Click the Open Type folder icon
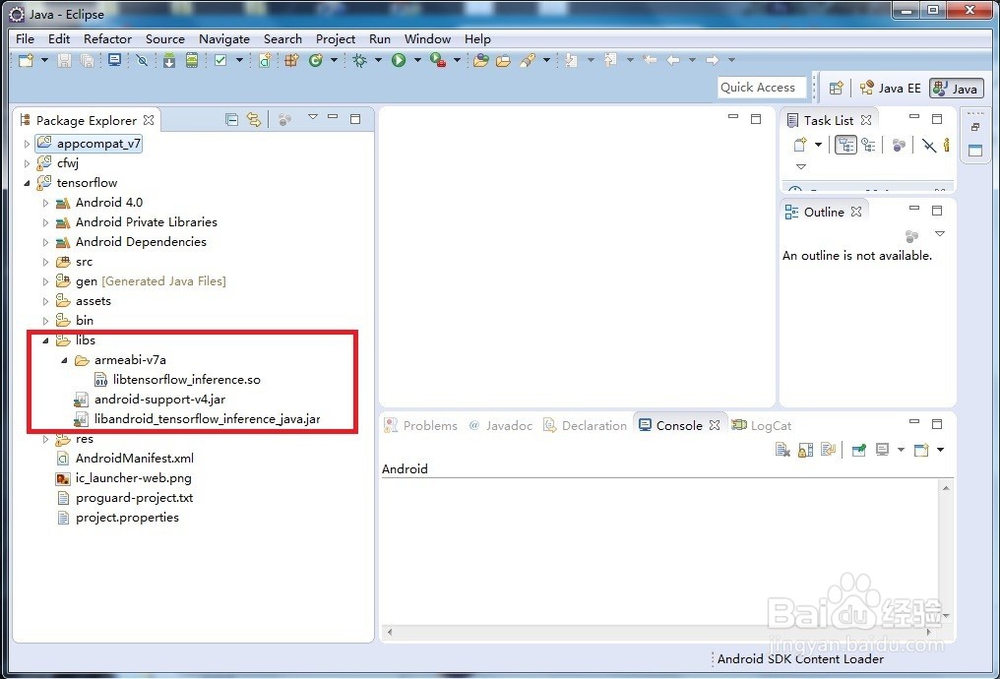The height and width of the screenshot is (679, 1000). pyautogui.click(x=481, y=61)
